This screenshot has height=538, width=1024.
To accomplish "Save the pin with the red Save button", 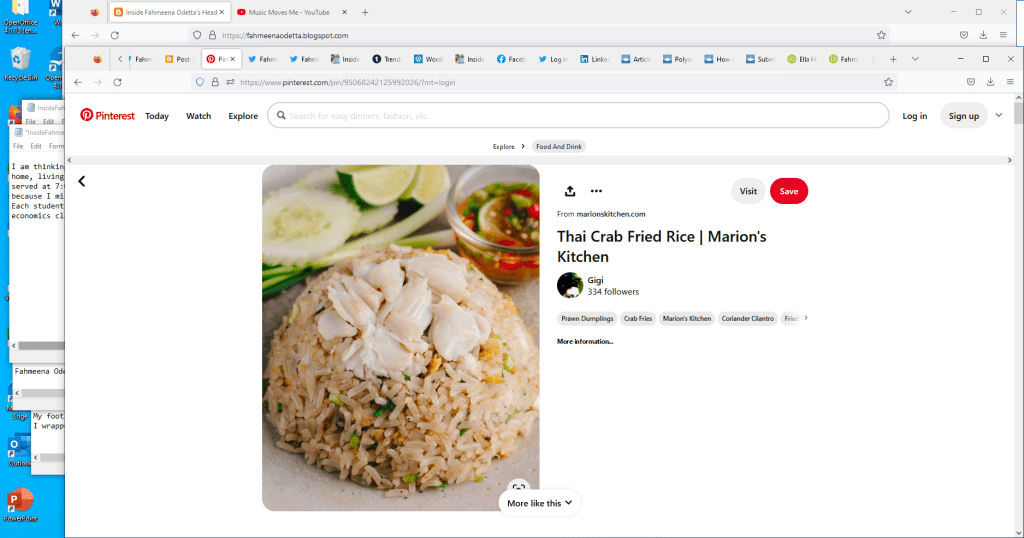I will click(788, 191).
